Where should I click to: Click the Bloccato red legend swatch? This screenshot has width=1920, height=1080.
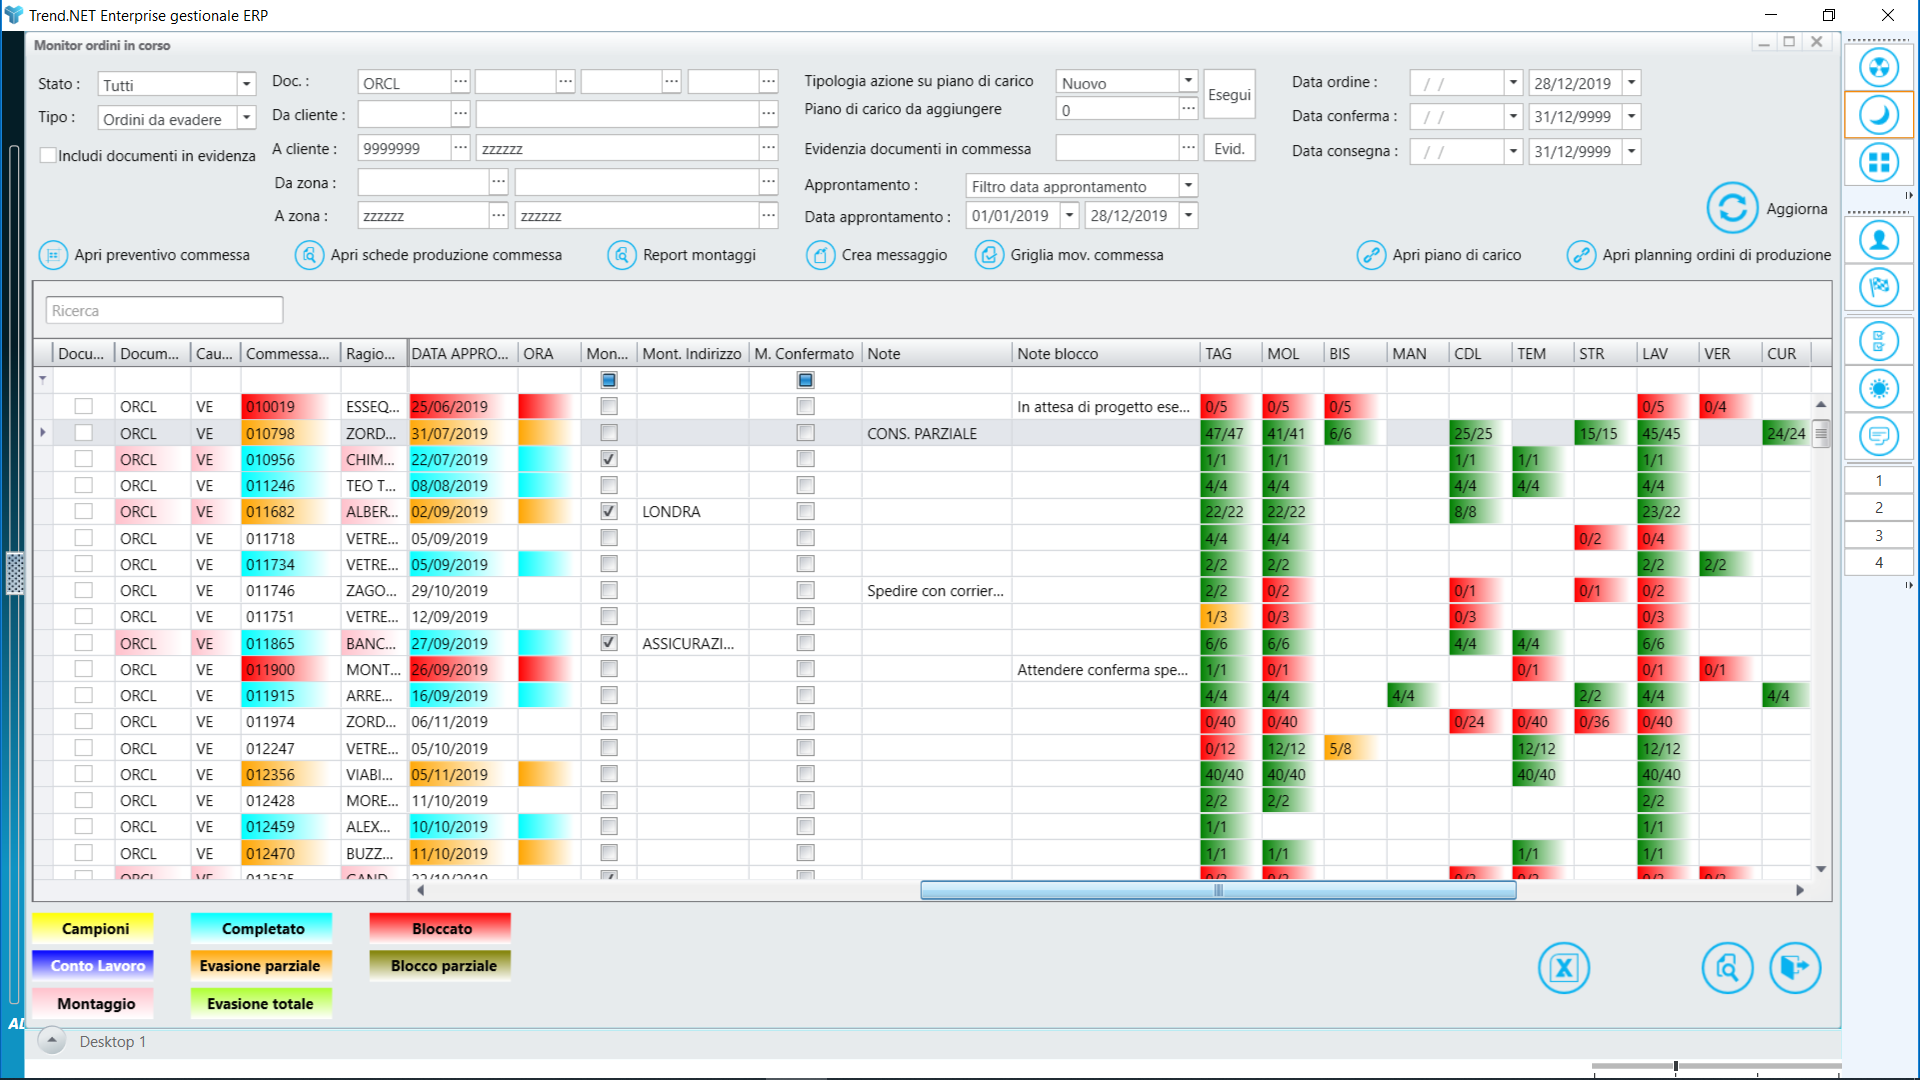441,928
